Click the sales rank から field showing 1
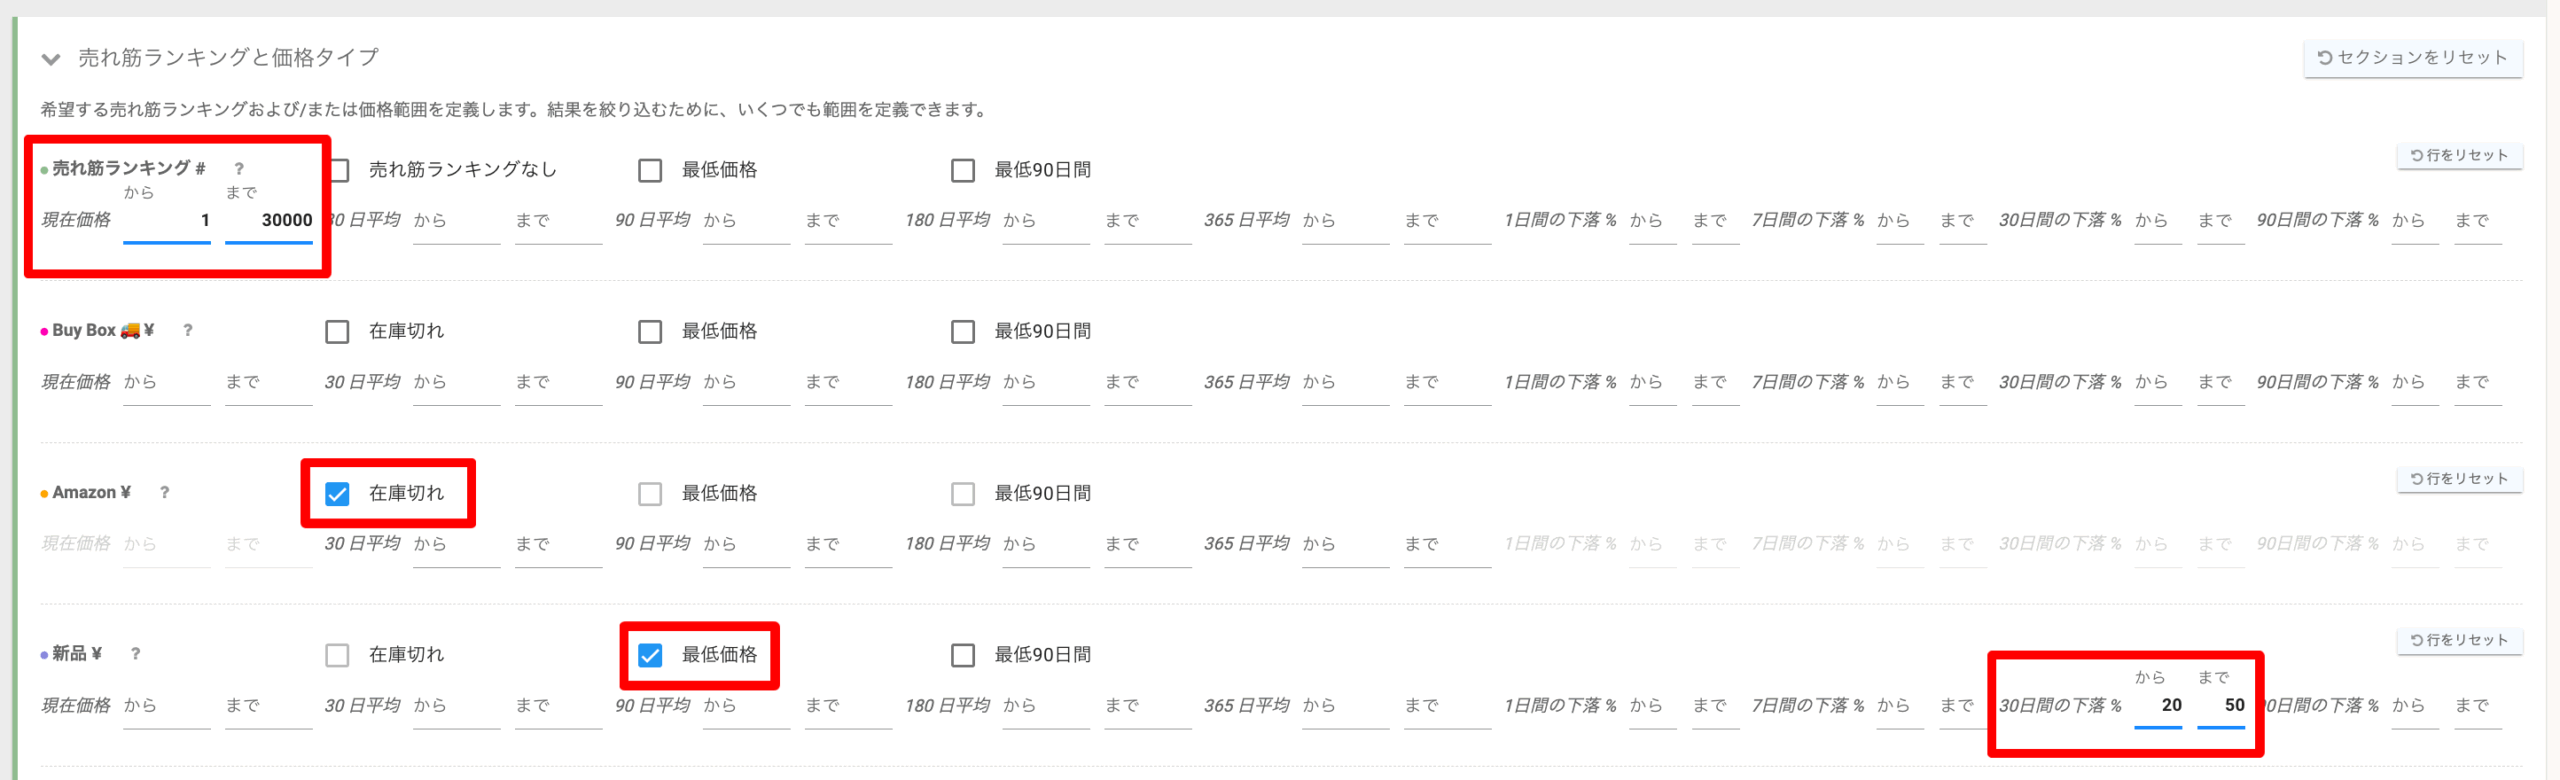 [x=167, y=221]
